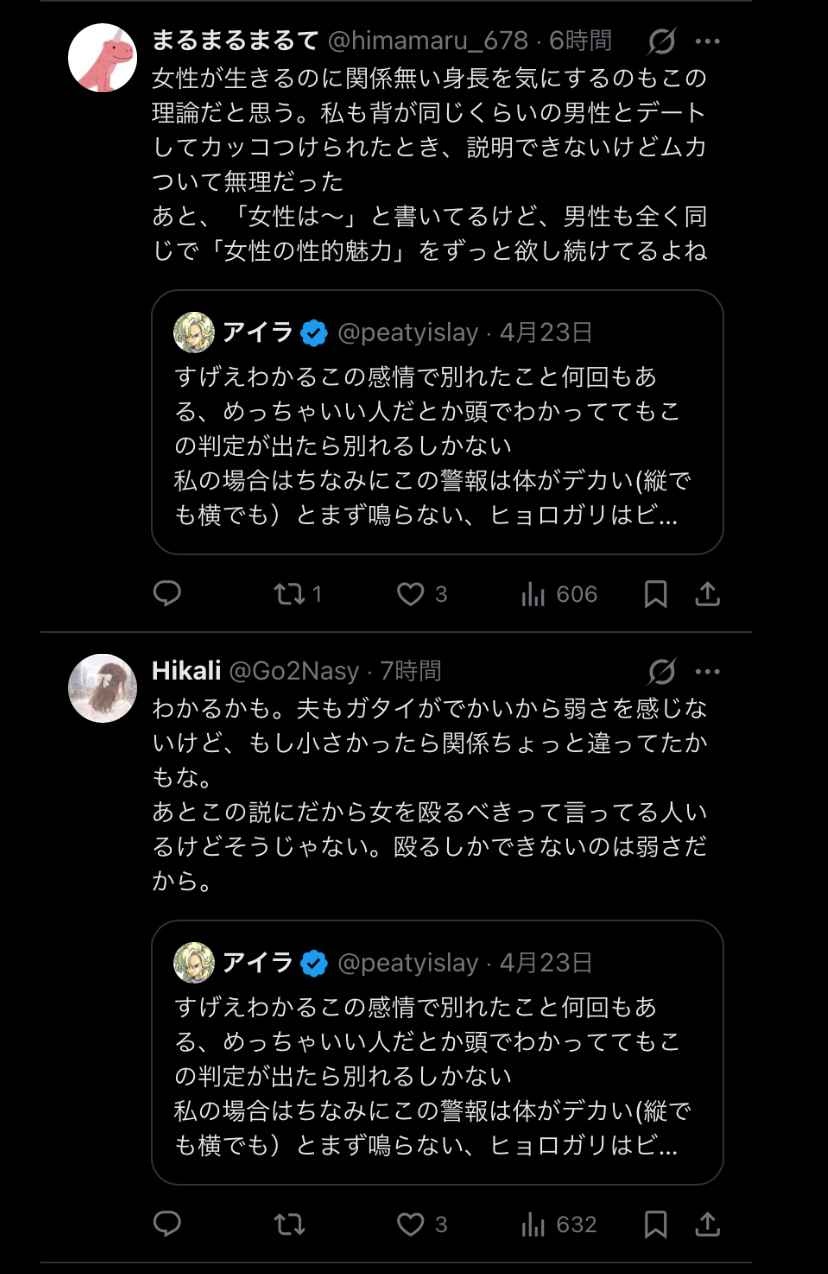Viewport: 828px width, 1274px height.
Task: Open more options for Hikali's post
Action: click(707, 671)
